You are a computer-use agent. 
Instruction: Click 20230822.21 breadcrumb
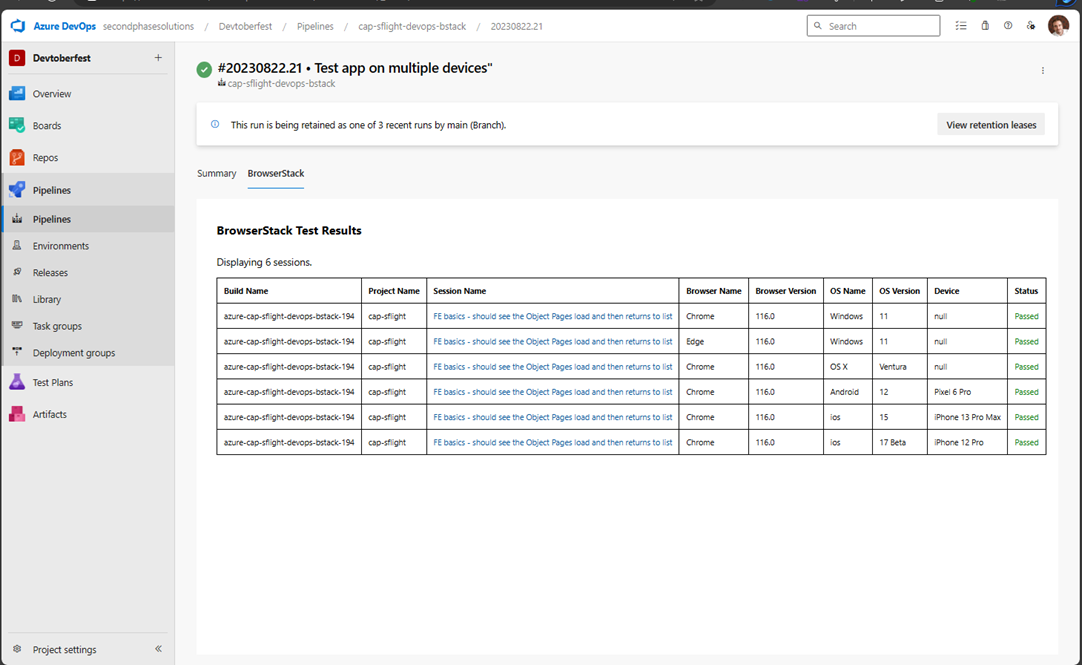pyautogui.click(x=517, y=26)
